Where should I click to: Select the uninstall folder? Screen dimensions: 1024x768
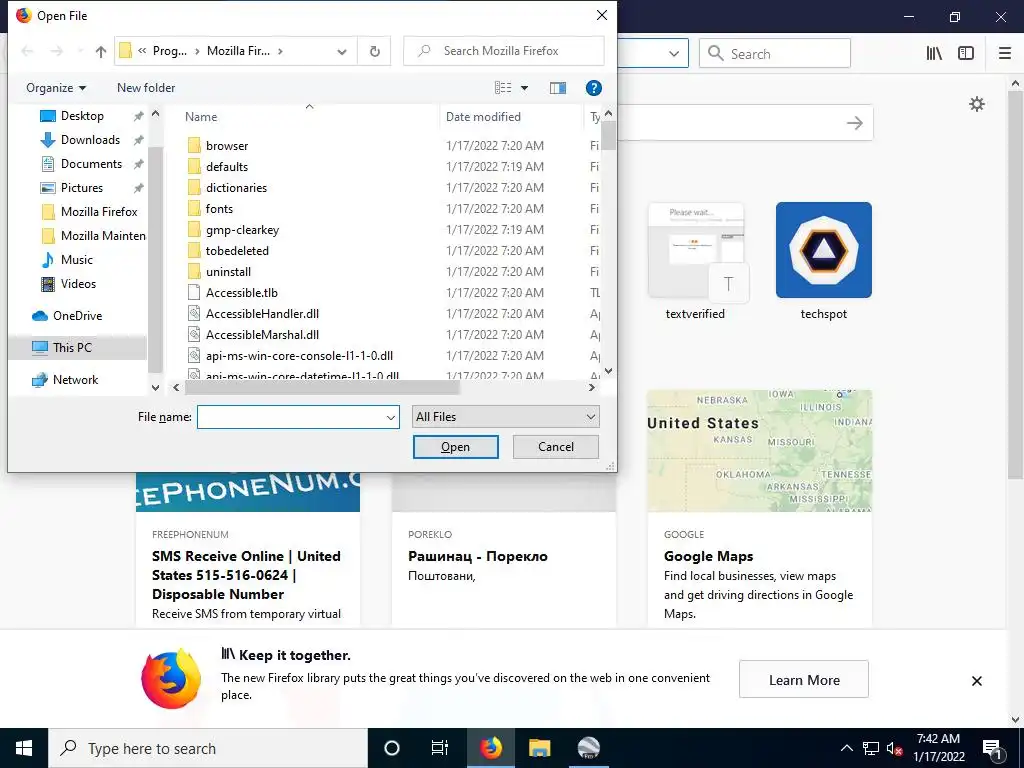(228, 272)
